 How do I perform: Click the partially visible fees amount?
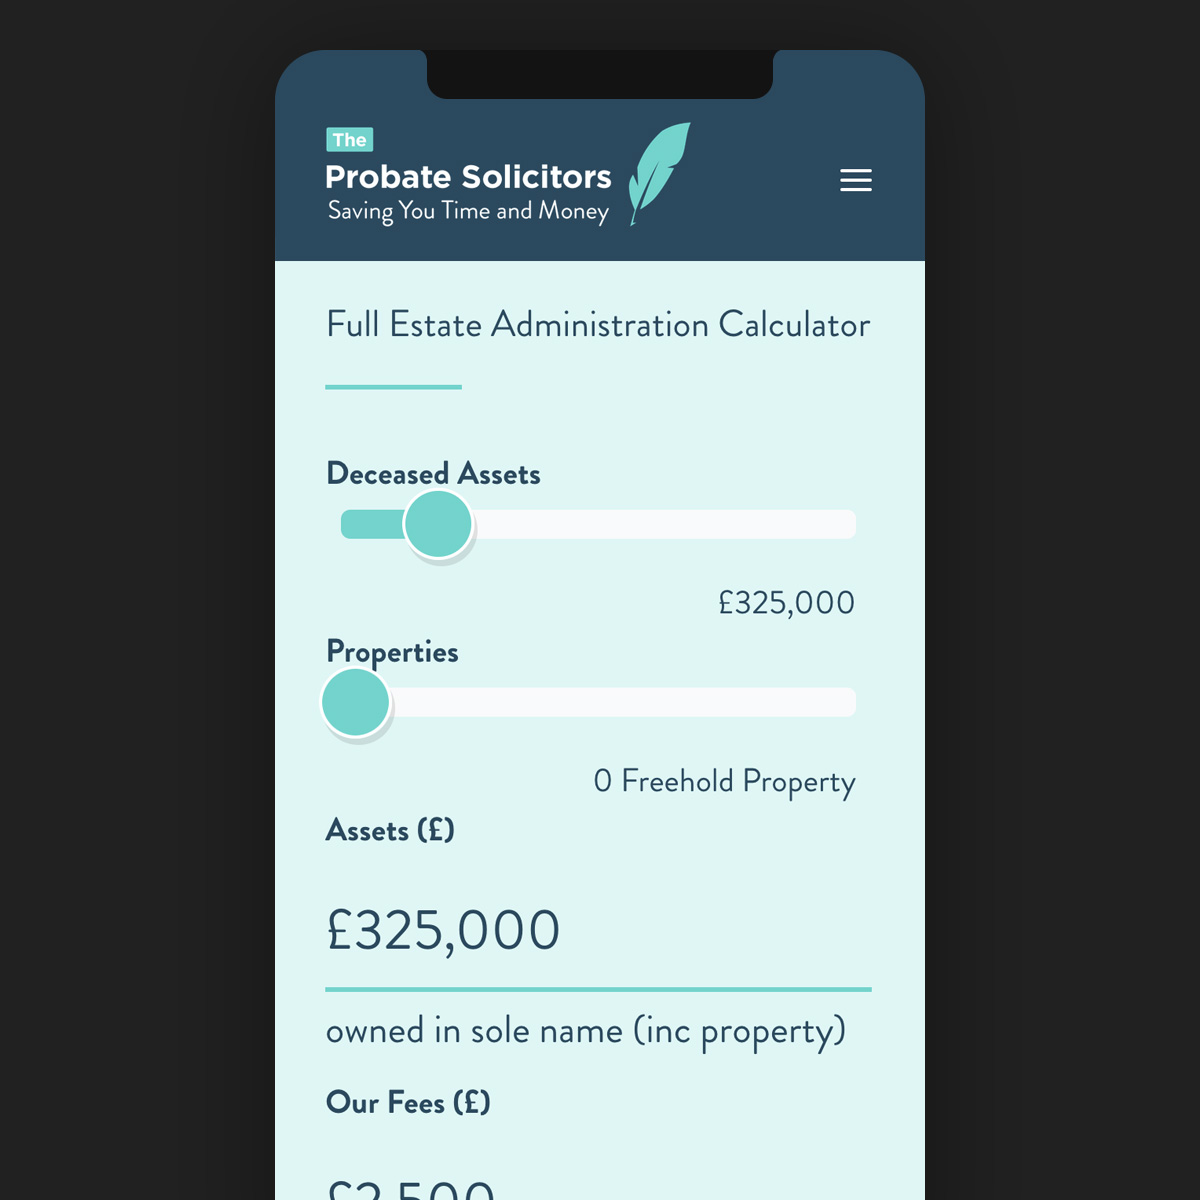point(410,1189)
